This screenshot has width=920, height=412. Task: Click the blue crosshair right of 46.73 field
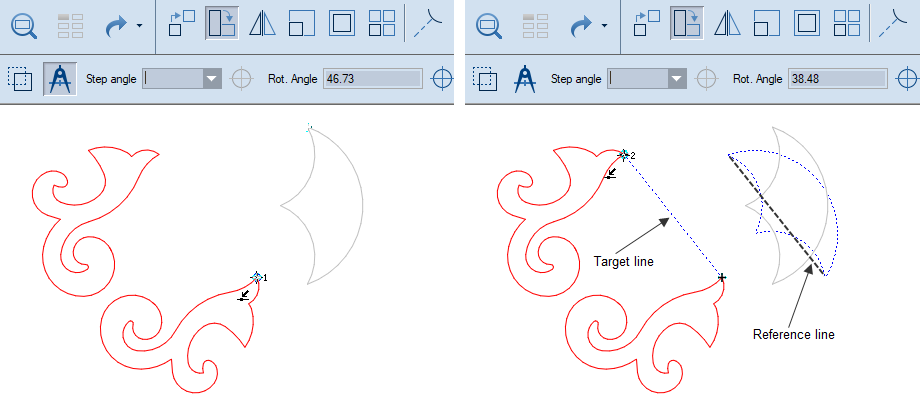coord(441,79)
